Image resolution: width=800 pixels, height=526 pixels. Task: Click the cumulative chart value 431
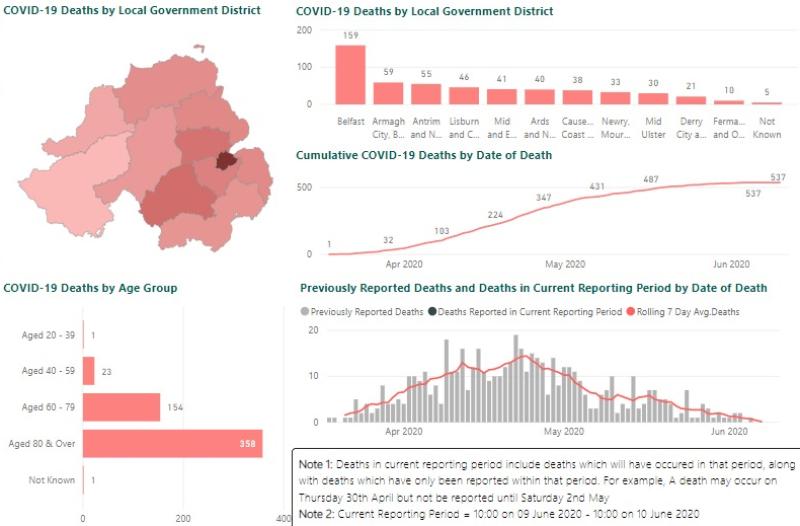point(597,186)
